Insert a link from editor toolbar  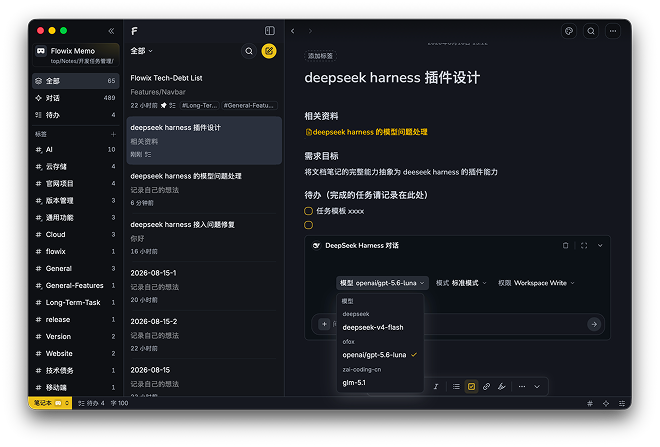(487, 386)
